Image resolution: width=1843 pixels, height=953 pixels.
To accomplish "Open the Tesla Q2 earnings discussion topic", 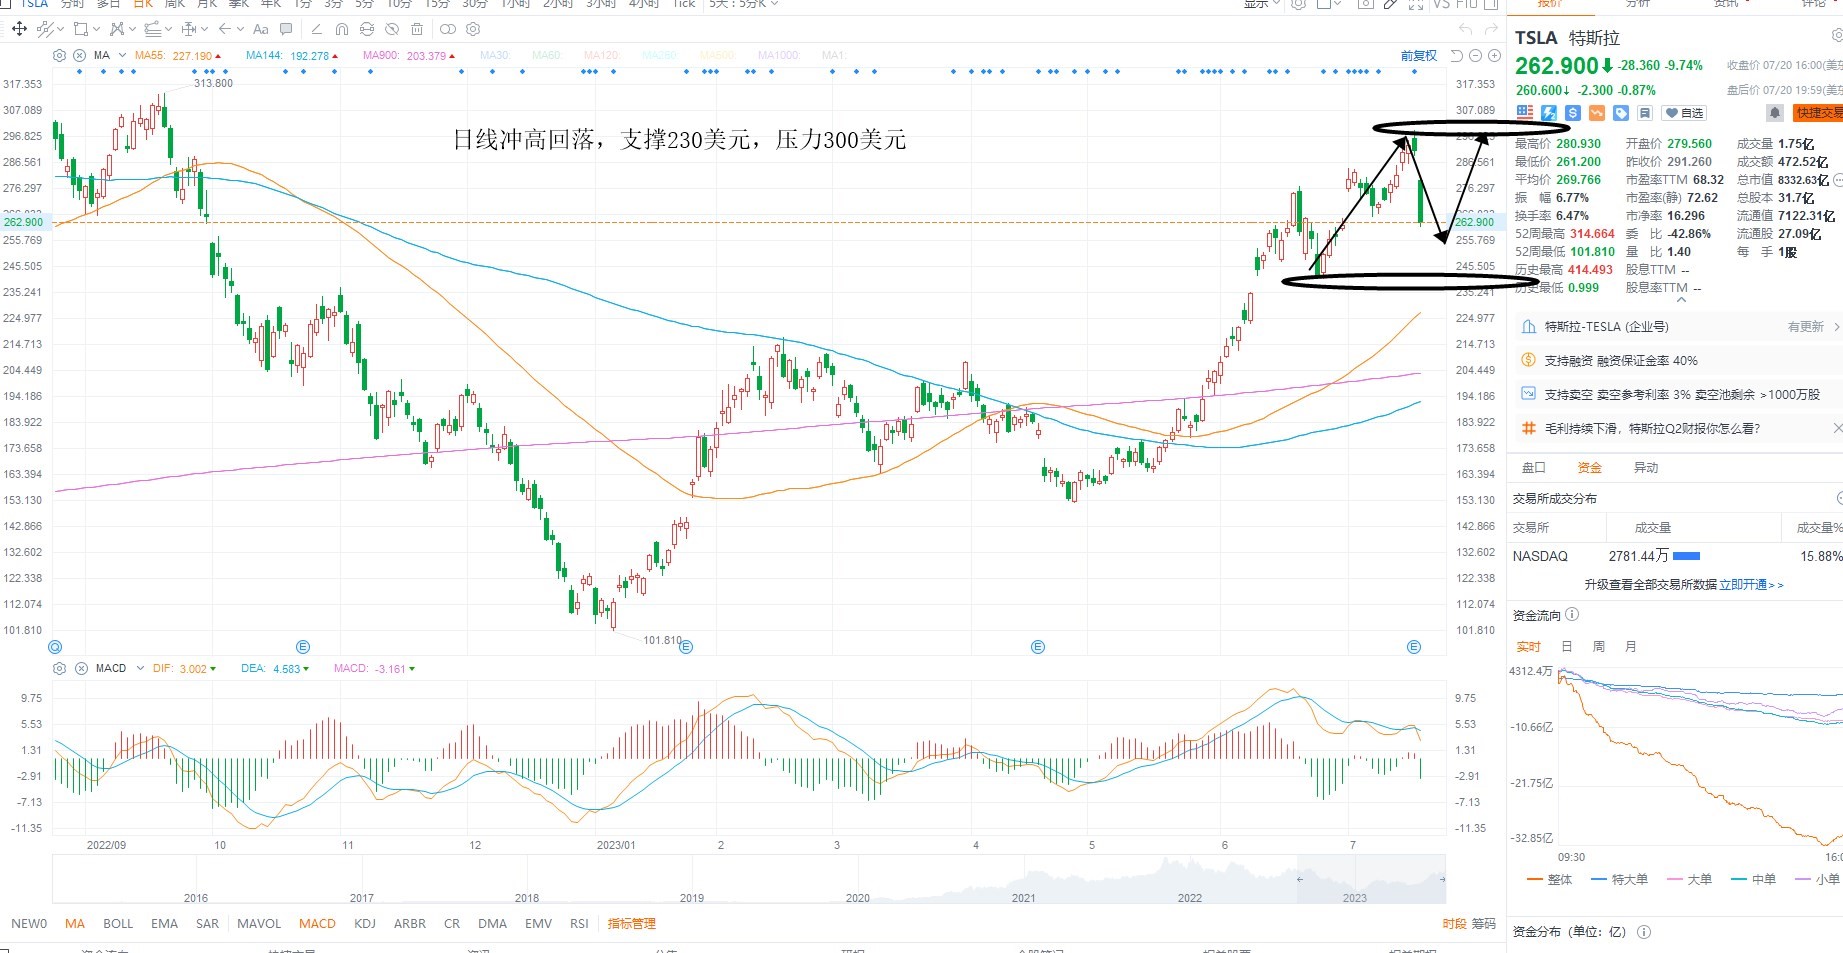I will pyautogui.click(x=1652, y=429).
